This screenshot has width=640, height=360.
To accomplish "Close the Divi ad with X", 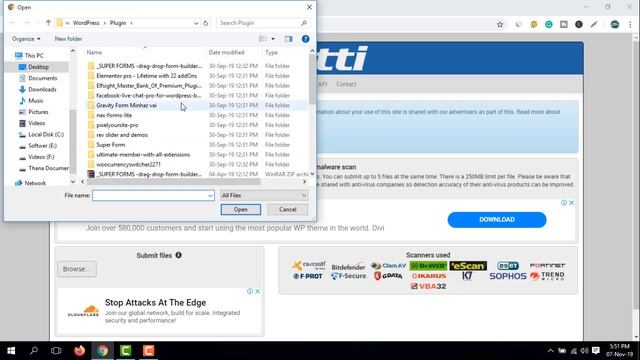I will click(571, 202).
